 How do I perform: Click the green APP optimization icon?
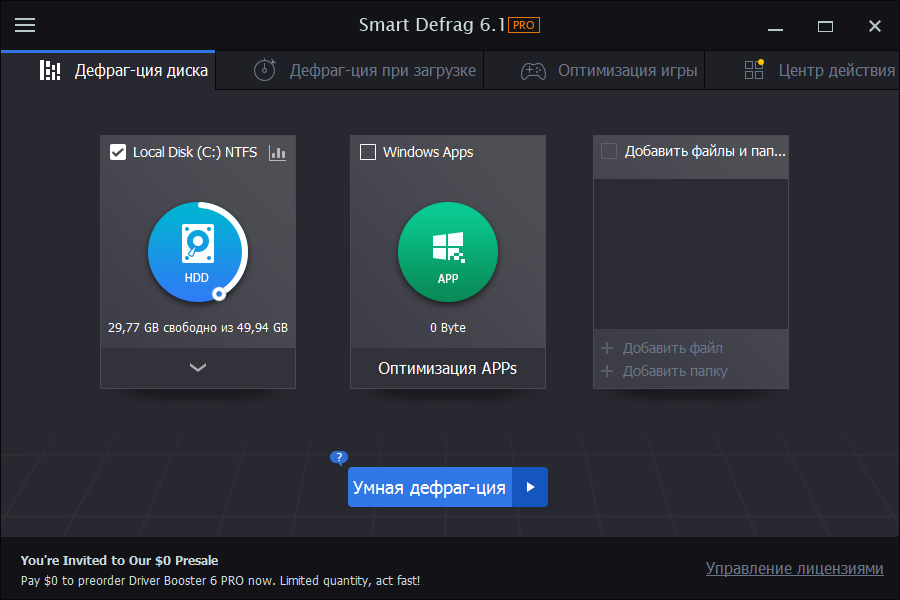pos(447,252)
